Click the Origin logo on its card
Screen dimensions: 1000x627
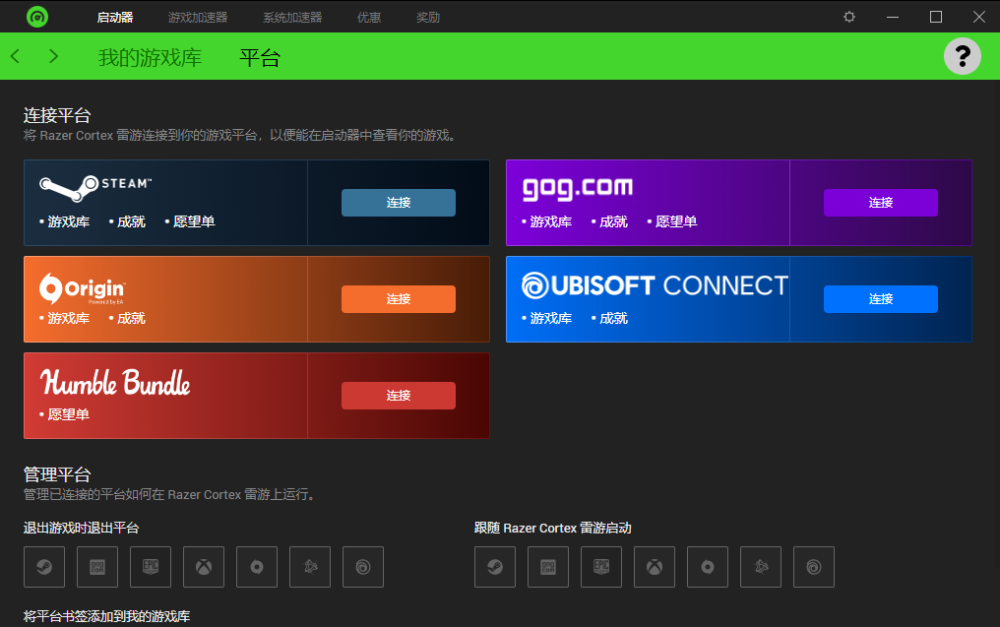coord(82,289)
